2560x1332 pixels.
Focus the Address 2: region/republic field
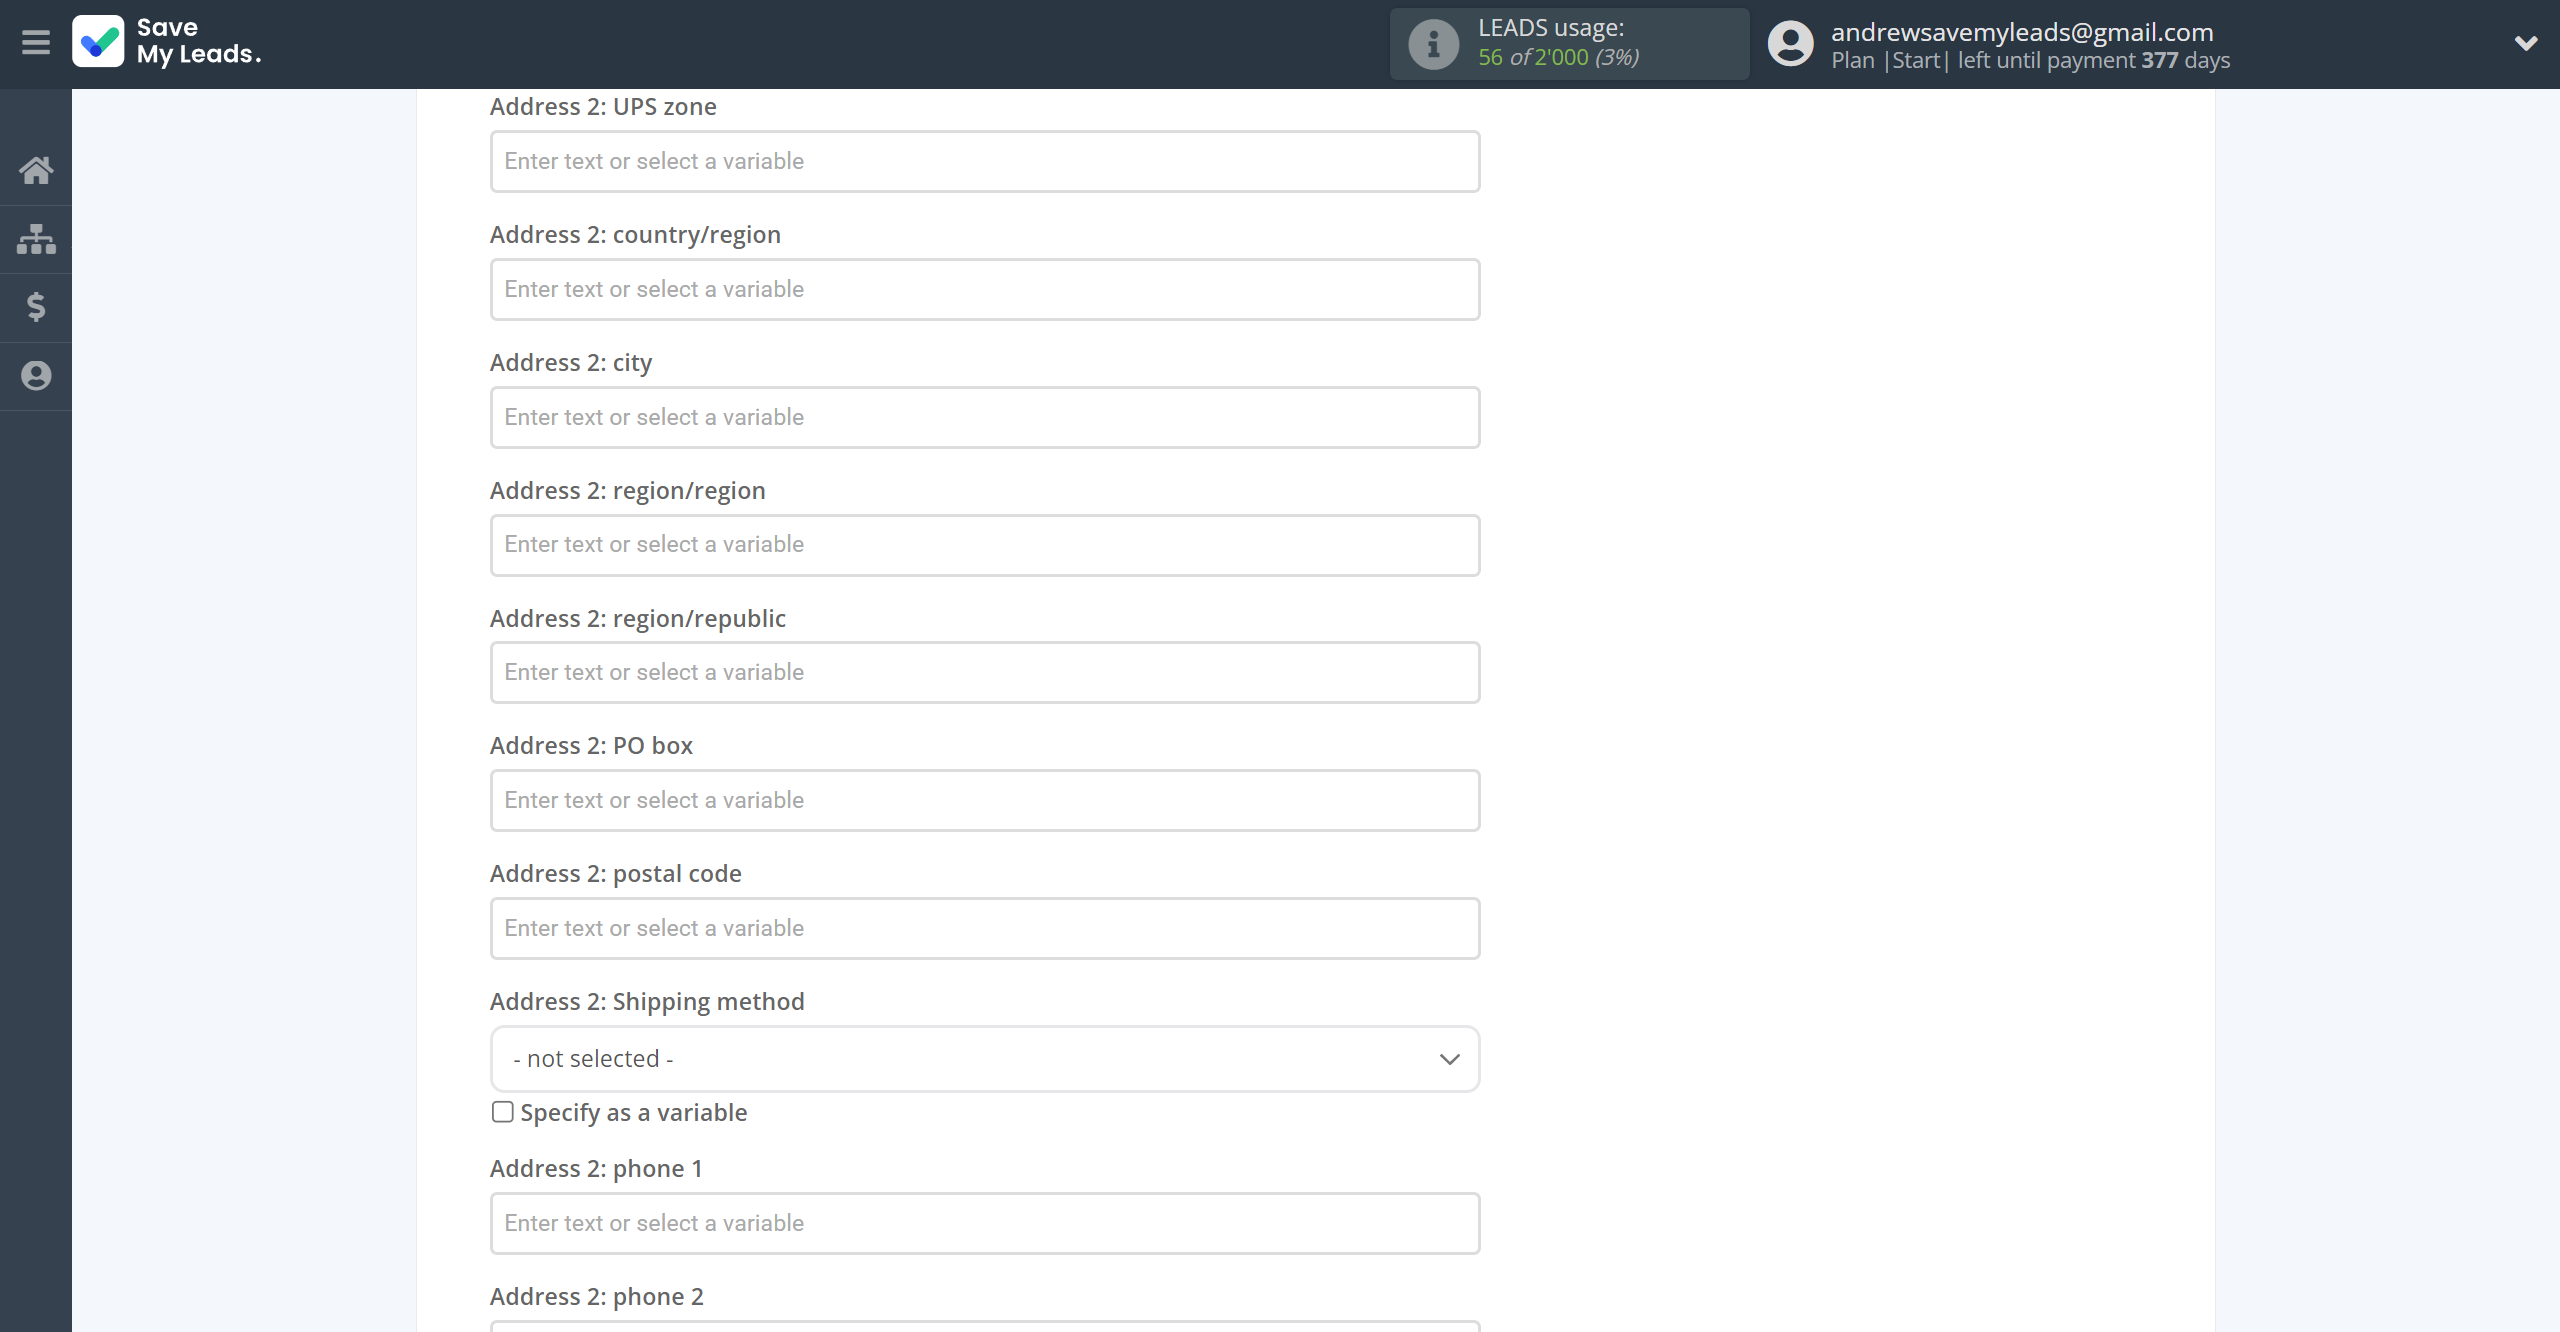coord(985,672)
